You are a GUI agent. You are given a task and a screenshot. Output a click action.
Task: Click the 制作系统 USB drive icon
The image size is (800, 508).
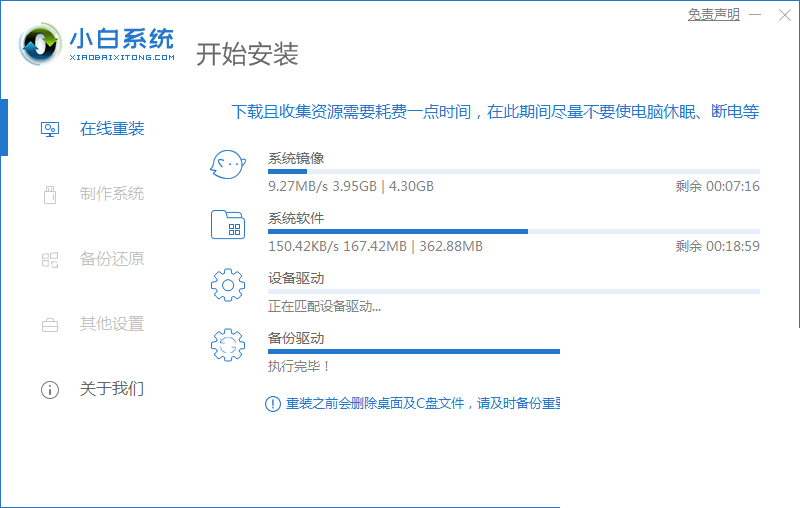(50, 194)
